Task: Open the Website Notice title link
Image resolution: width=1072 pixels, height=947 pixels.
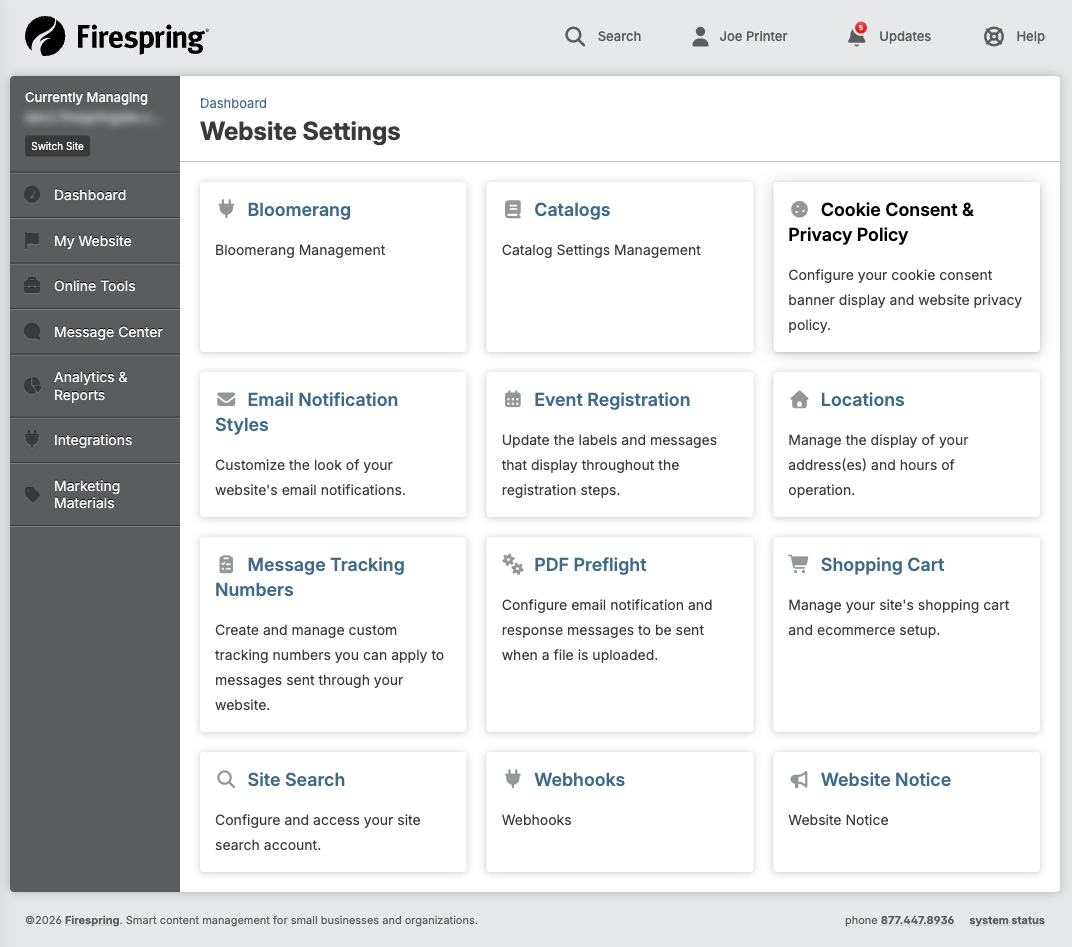Action: pos(885,779)
